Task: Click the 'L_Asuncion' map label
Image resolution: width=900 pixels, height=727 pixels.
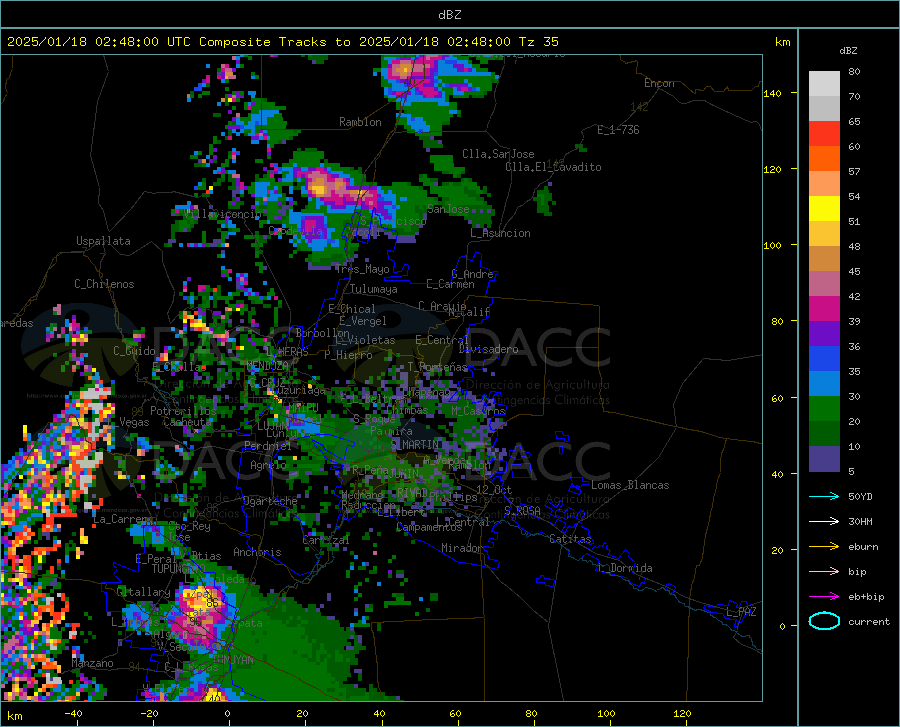Action: click(x=501, y=233)
